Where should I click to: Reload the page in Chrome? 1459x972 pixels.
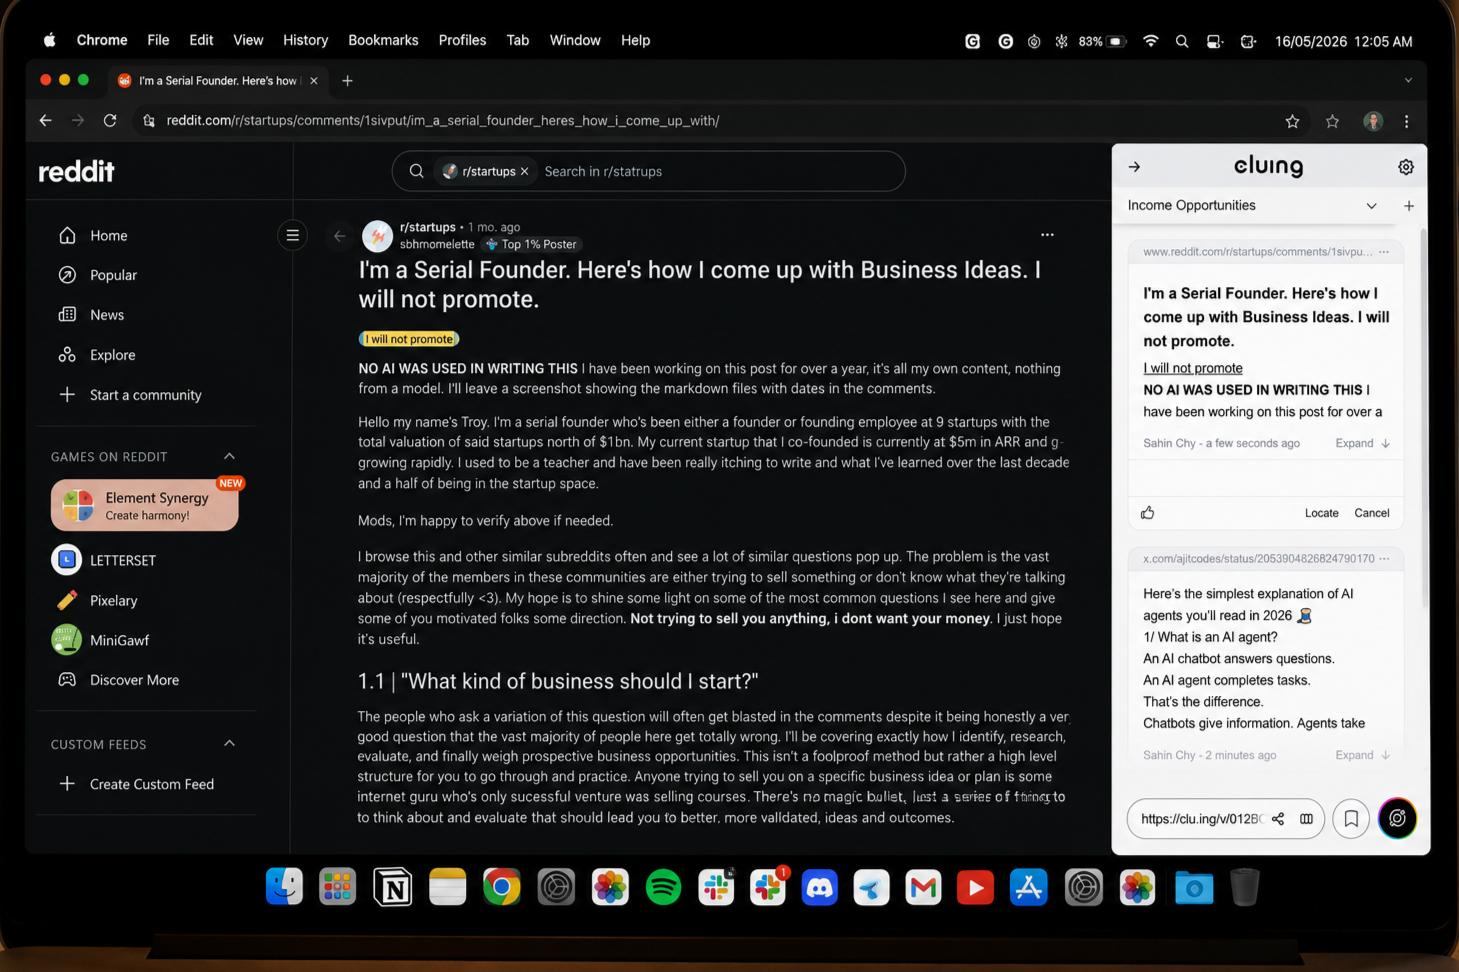(110, 121)
